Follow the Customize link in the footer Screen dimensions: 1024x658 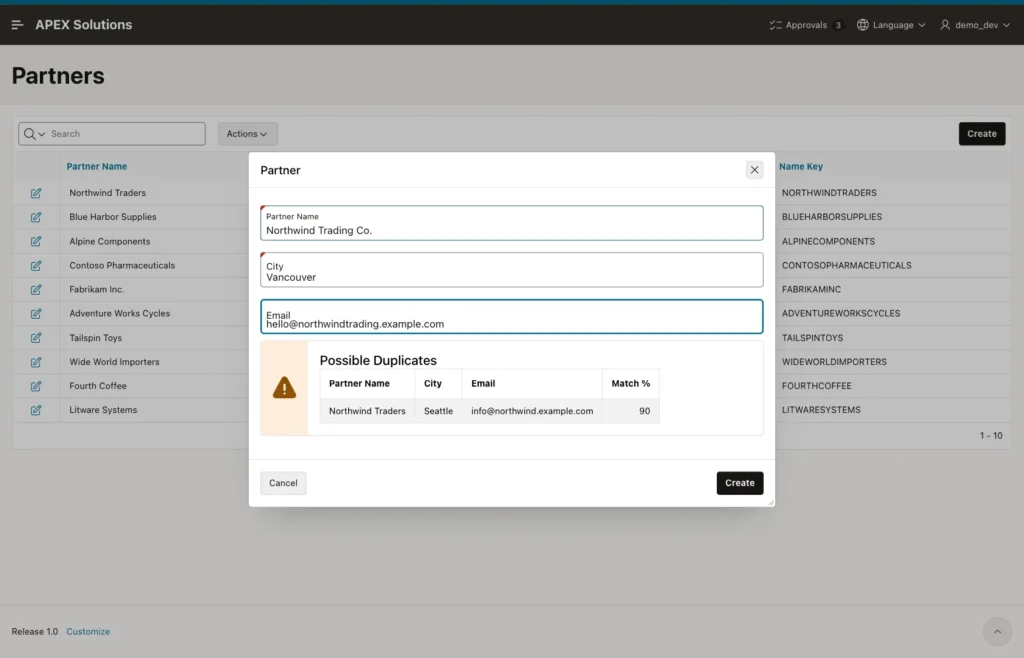pos(88,632)
